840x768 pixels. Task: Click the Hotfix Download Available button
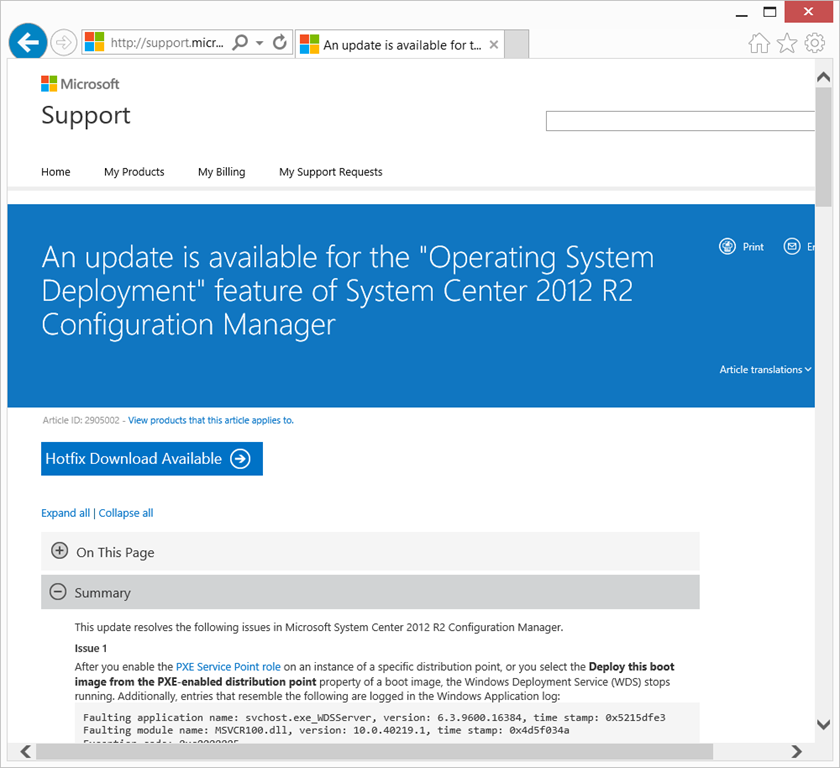click(x=152, y=459)
